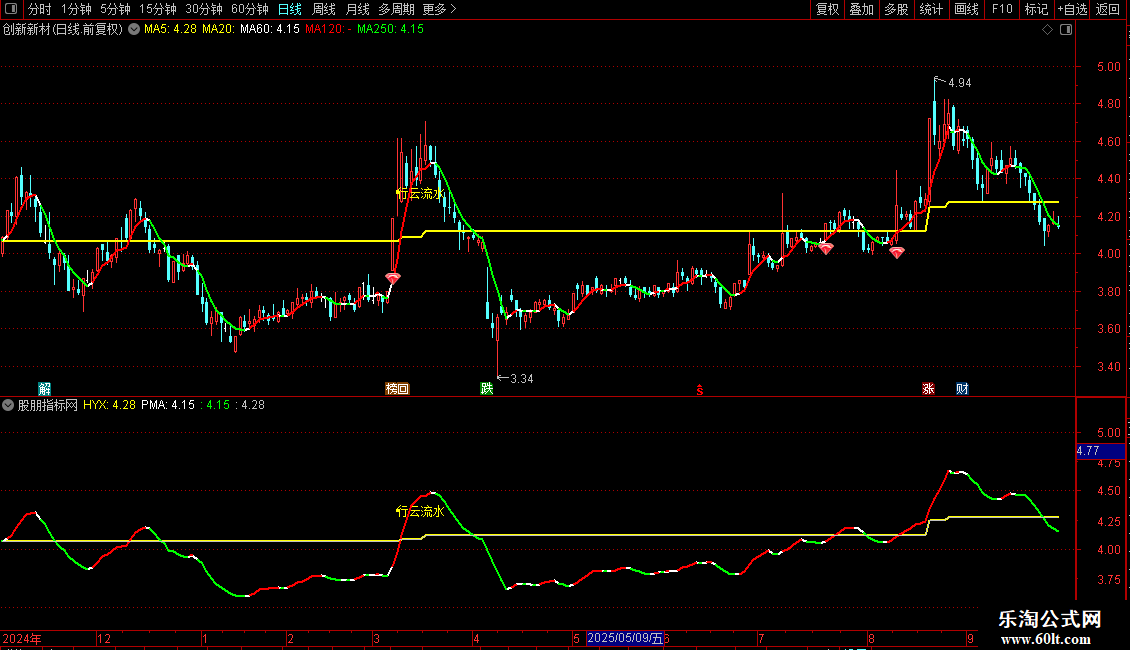Screen dimensions: 1130x650
Task: Click the 股朋指标网 indicator name
Action: tap(48, 405)
